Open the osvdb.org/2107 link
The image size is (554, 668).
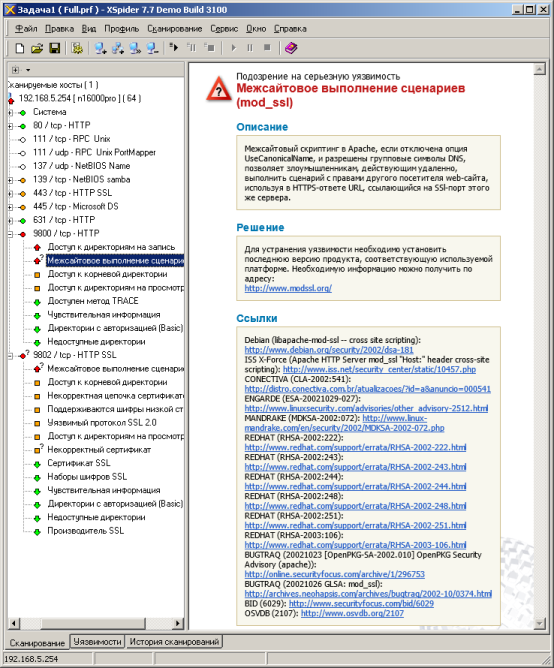coord(352,613)
